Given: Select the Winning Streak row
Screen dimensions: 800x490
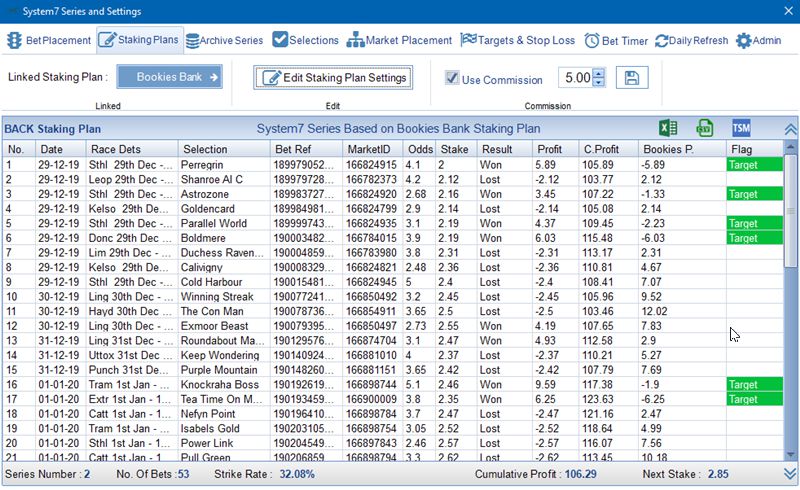Looking at the screenshot, I should point(393,297).
